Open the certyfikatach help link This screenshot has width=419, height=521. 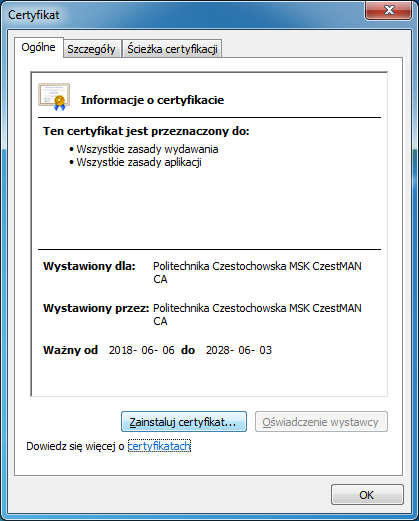tap(159, 446)
